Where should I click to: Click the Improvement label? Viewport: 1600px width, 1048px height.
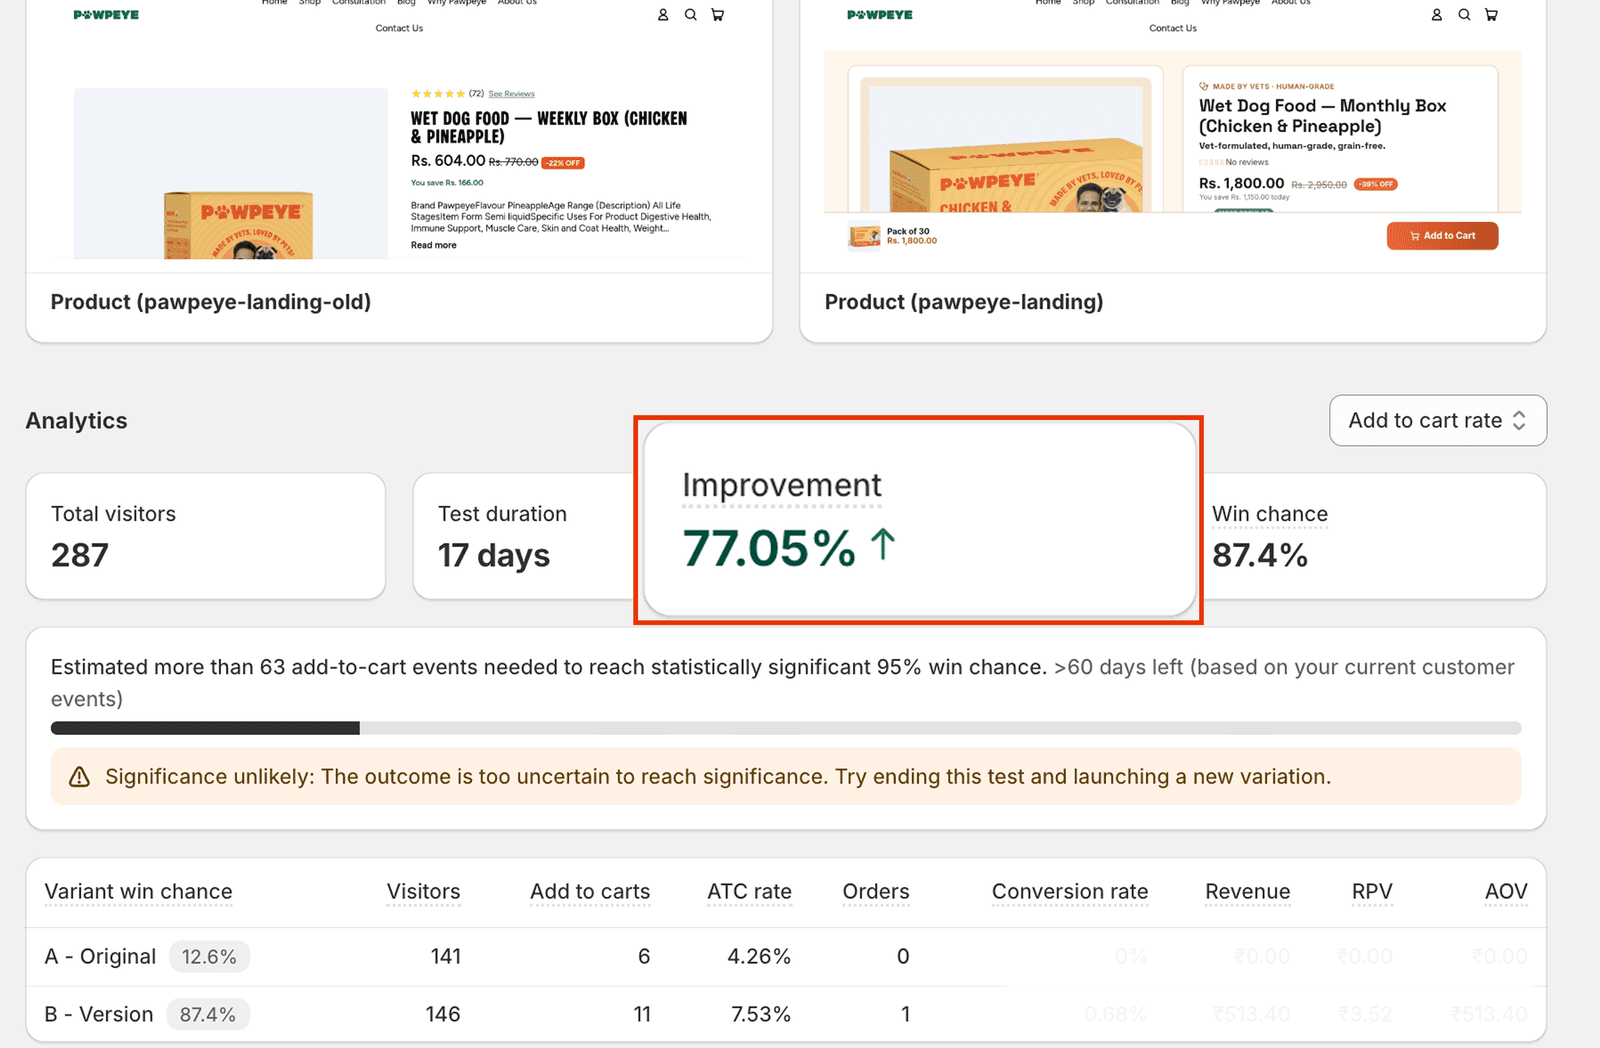click(782, 486)
